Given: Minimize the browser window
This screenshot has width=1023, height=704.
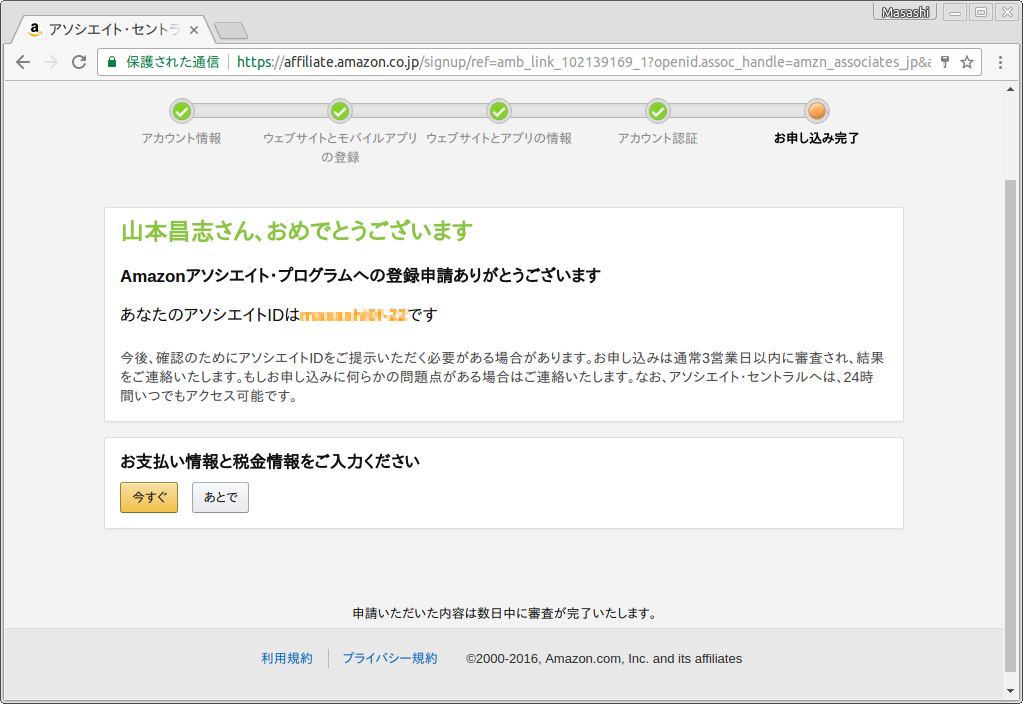Looking at the screenshot, I should 954,12.
